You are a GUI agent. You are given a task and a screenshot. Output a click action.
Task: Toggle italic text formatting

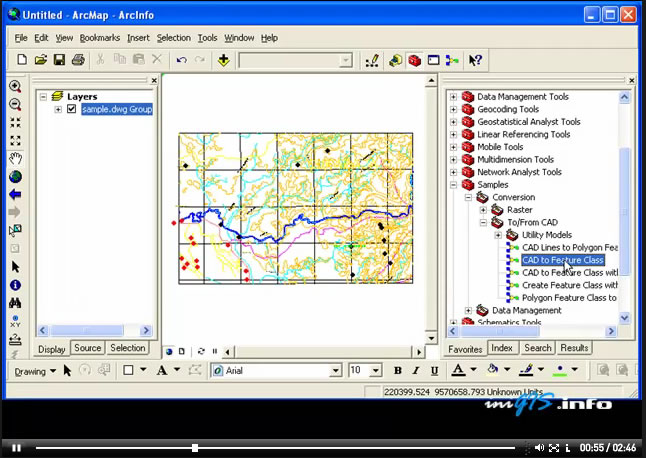coord(416,371)
